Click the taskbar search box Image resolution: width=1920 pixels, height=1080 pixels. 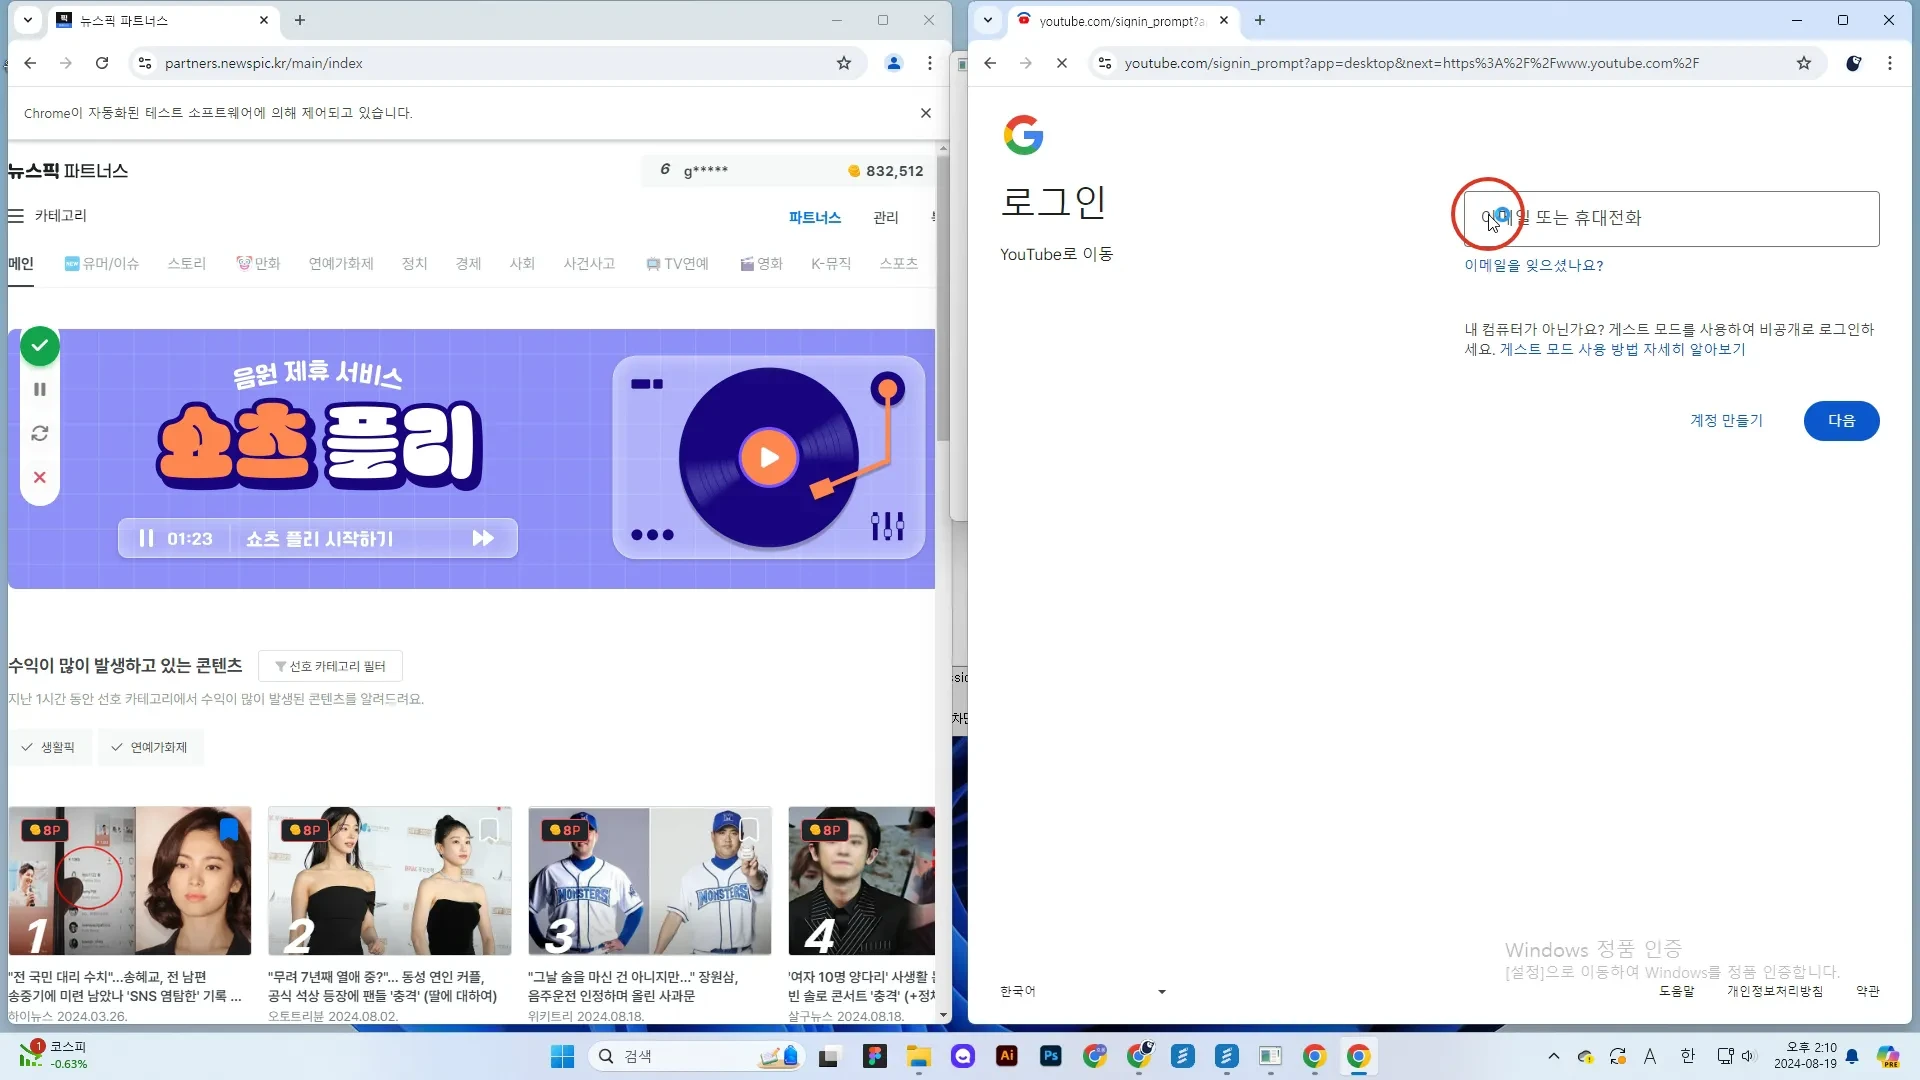[x=697, y=1056]
